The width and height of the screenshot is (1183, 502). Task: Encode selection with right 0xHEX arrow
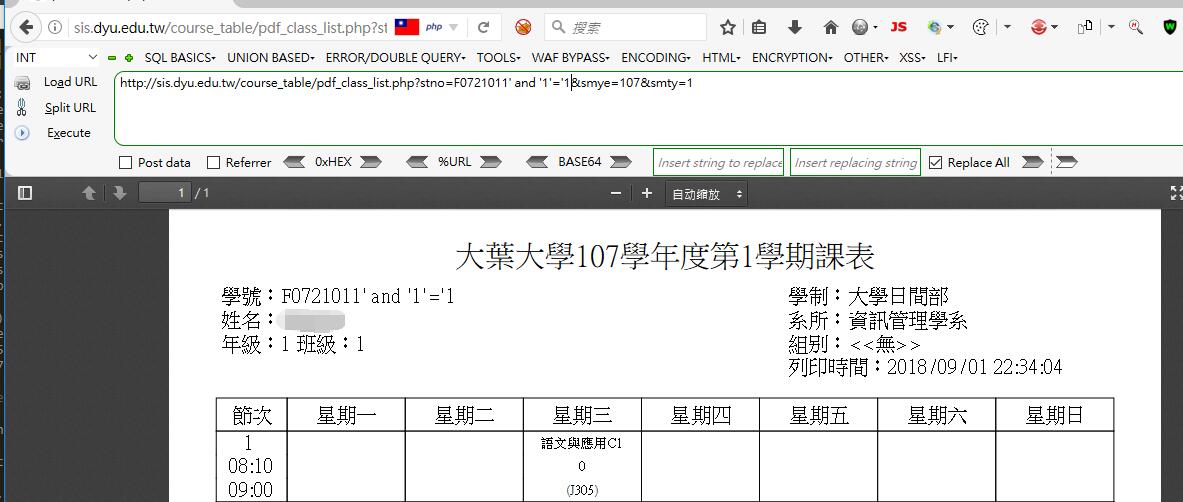tap(370, 162)
